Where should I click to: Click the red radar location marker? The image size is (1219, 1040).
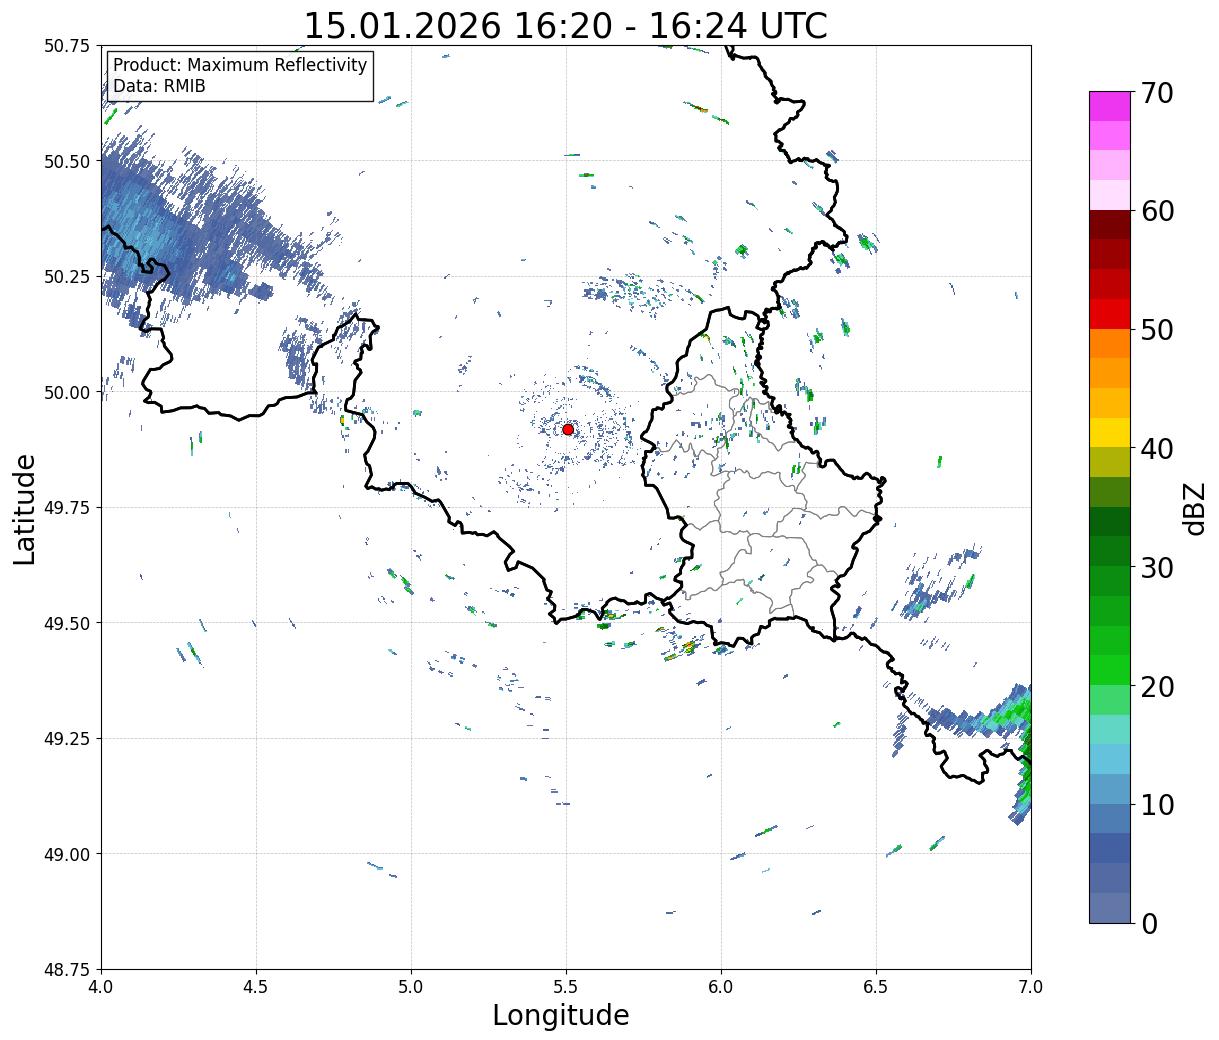[x=567, y=429]
